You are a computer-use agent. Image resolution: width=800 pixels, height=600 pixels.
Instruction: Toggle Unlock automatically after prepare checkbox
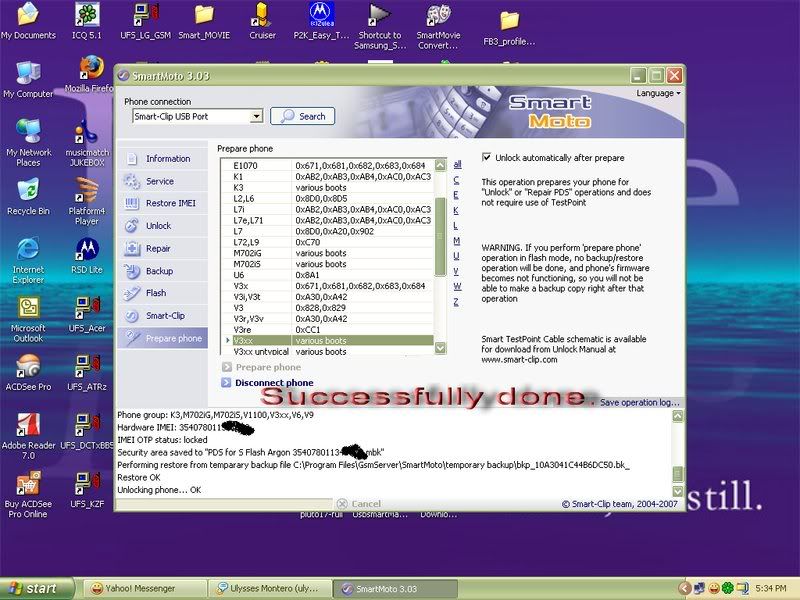pyautogui.click(x=487, y=158)
